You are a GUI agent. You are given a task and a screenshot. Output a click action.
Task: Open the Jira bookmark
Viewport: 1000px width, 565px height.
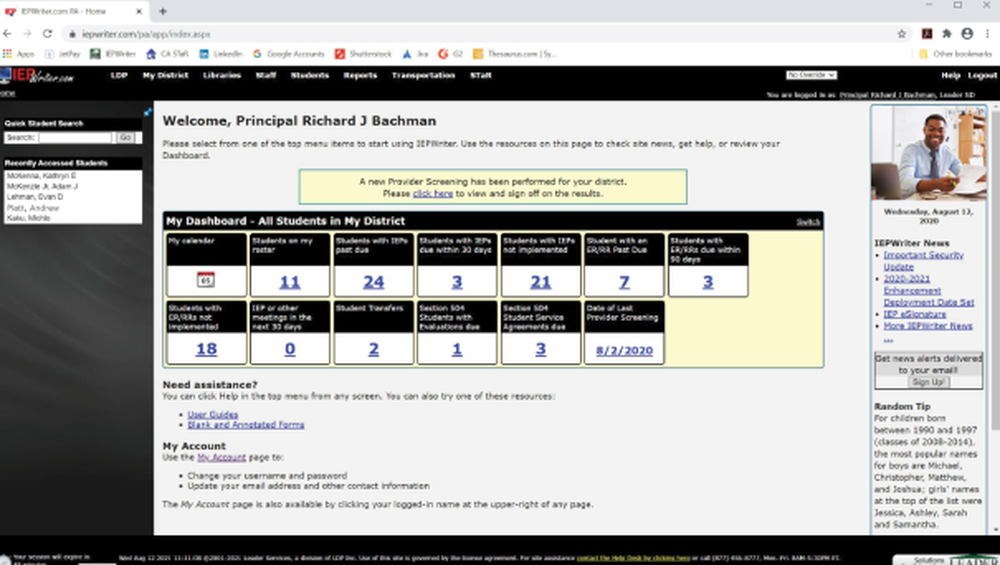tap(415, 54)
